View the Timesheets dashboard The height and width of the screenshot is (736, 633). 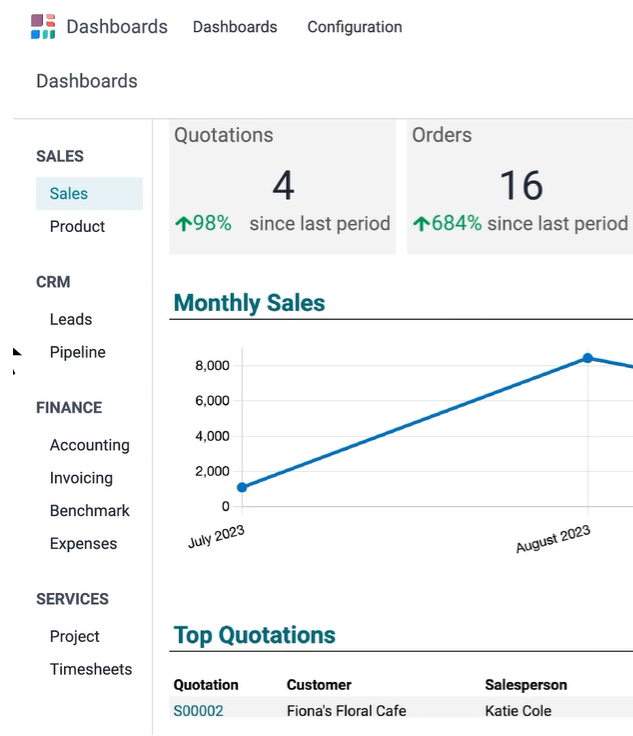pos(91,670)
